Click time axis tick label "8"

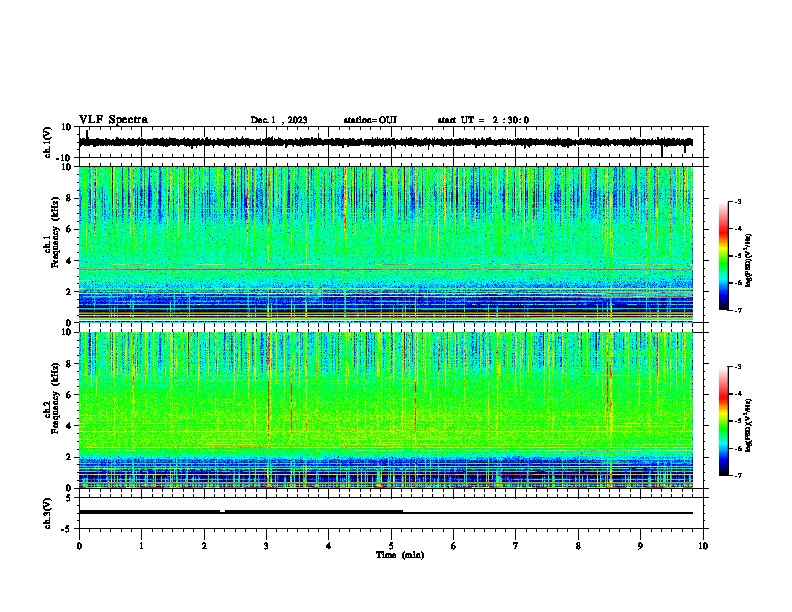578,546
